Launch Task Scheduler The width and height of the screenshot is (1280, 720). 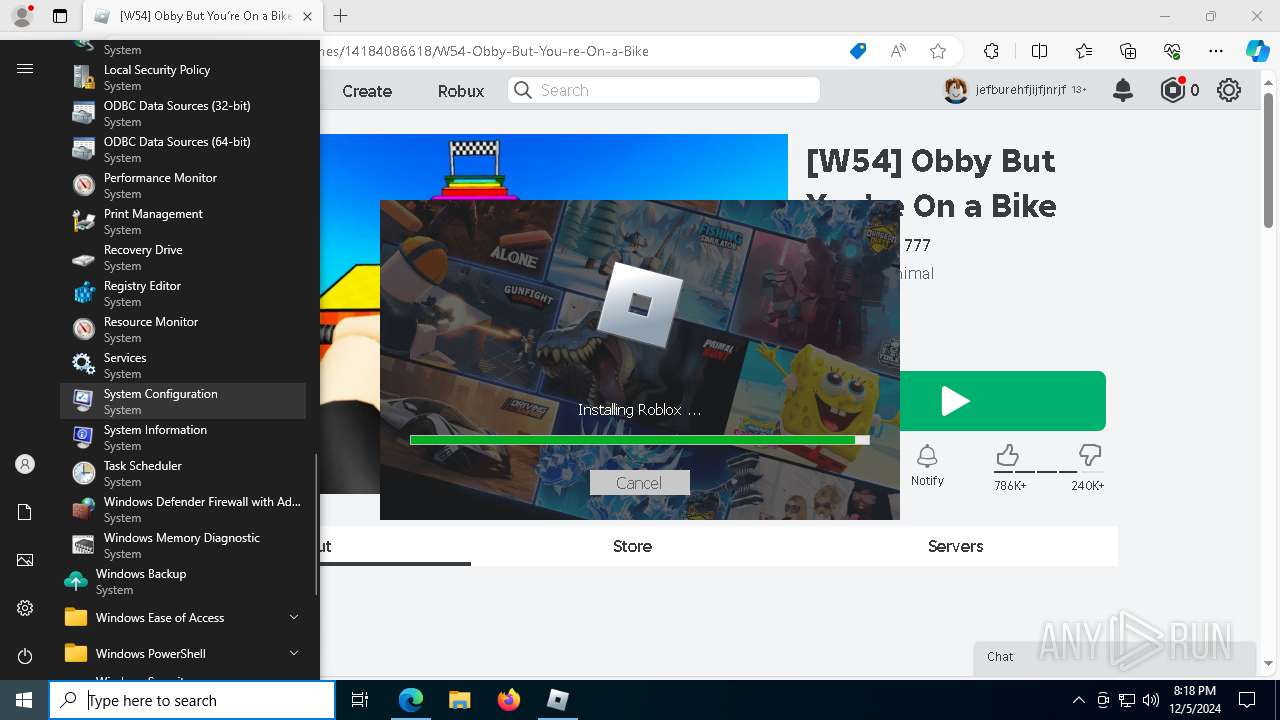point(183,473)
